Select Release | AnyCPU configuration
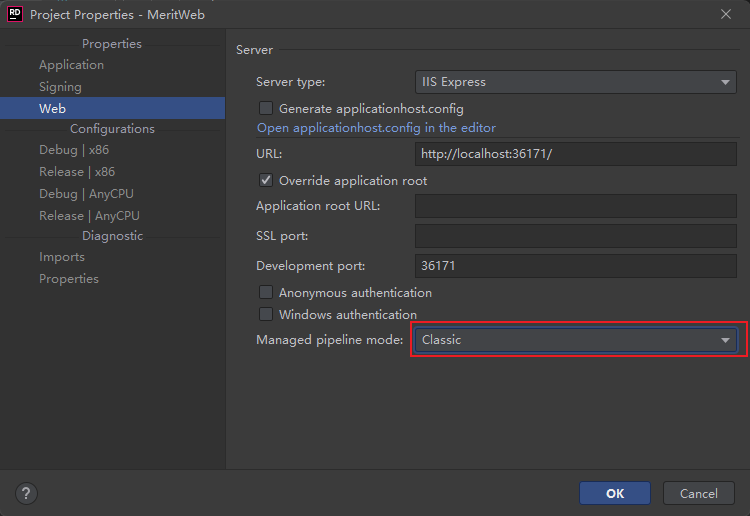750x516 pixels. (x=89, y=216)
